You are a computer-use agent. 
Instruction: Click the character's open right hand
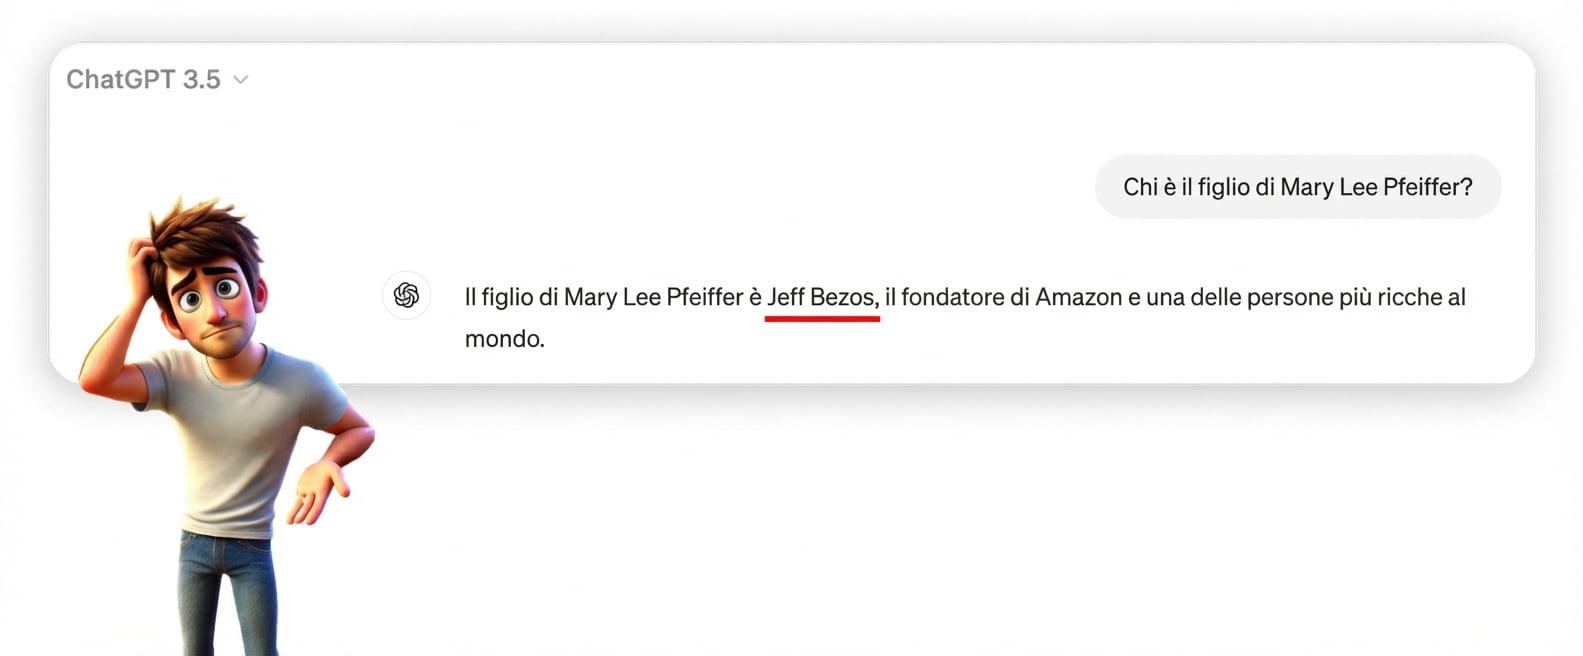point(320,490)
